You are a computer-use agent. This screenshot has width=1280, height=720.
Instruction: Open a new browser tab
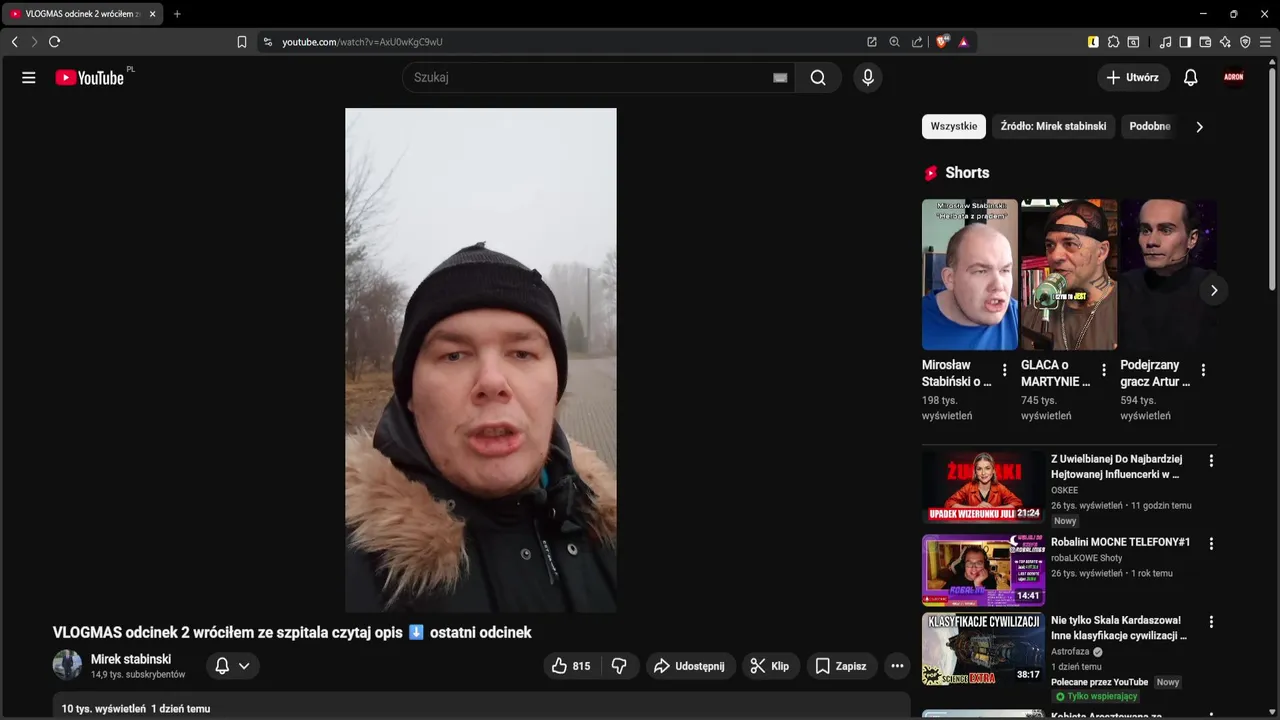point(177,14)
